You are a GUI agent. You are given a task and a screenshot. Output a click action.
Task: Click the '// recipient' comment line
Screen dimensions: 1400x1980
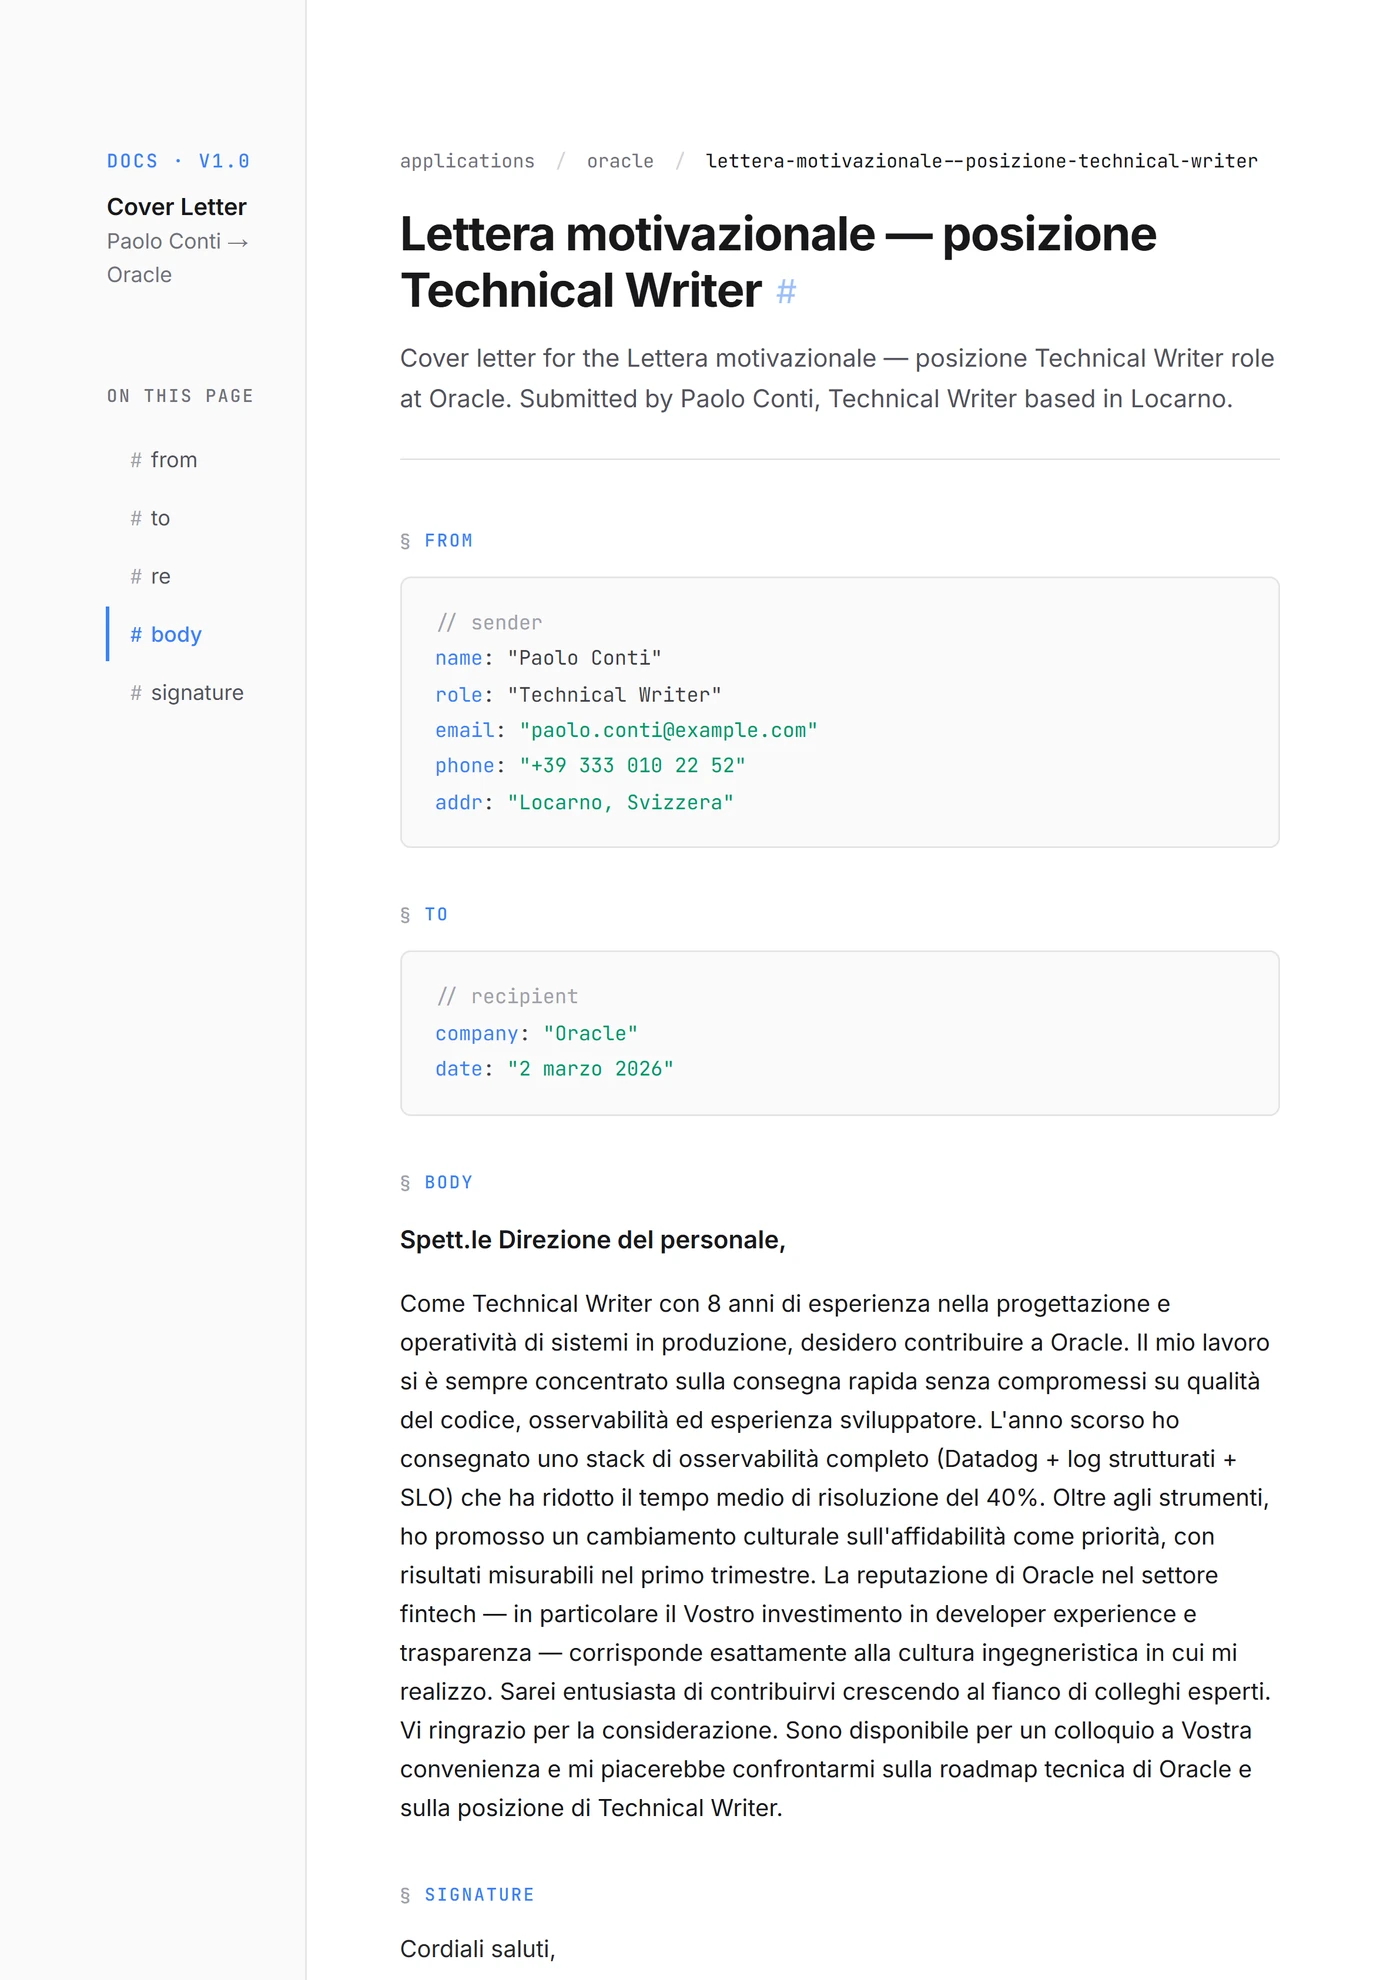click(507, 997)
